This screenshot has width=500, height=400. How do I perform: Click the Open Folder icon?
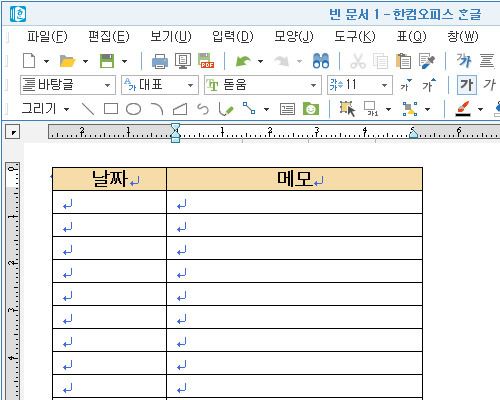(67, 61)
